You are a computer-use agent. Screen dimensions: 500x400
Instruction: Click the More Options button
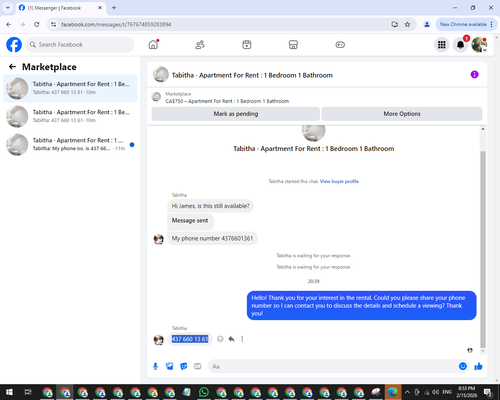point(402,114)
